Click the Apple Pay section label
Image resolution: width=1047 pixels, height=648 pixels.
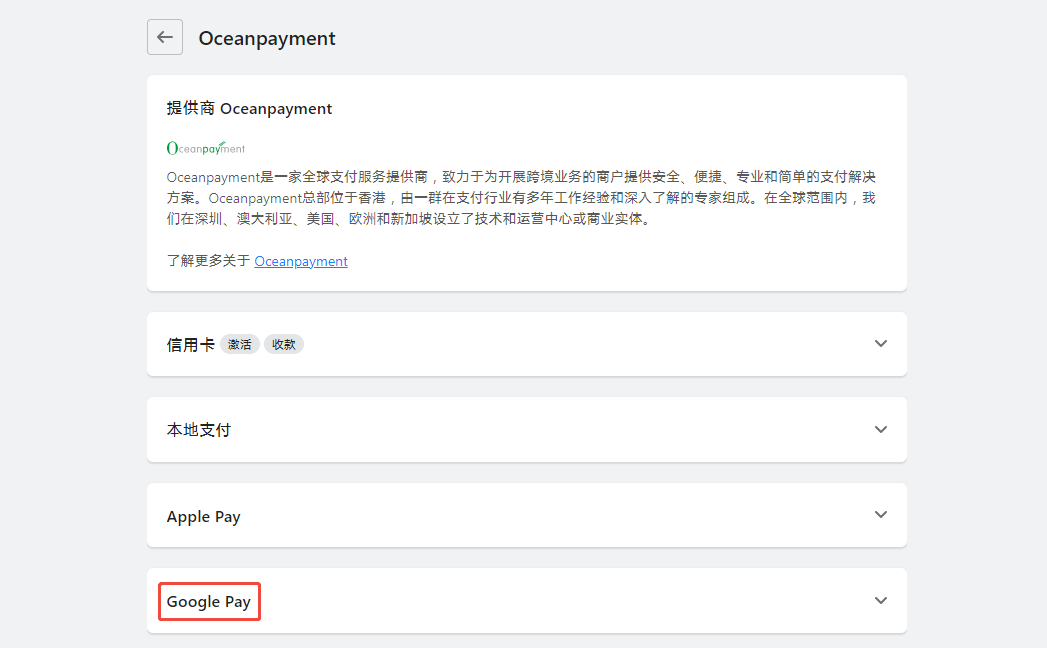click(203, 517)
